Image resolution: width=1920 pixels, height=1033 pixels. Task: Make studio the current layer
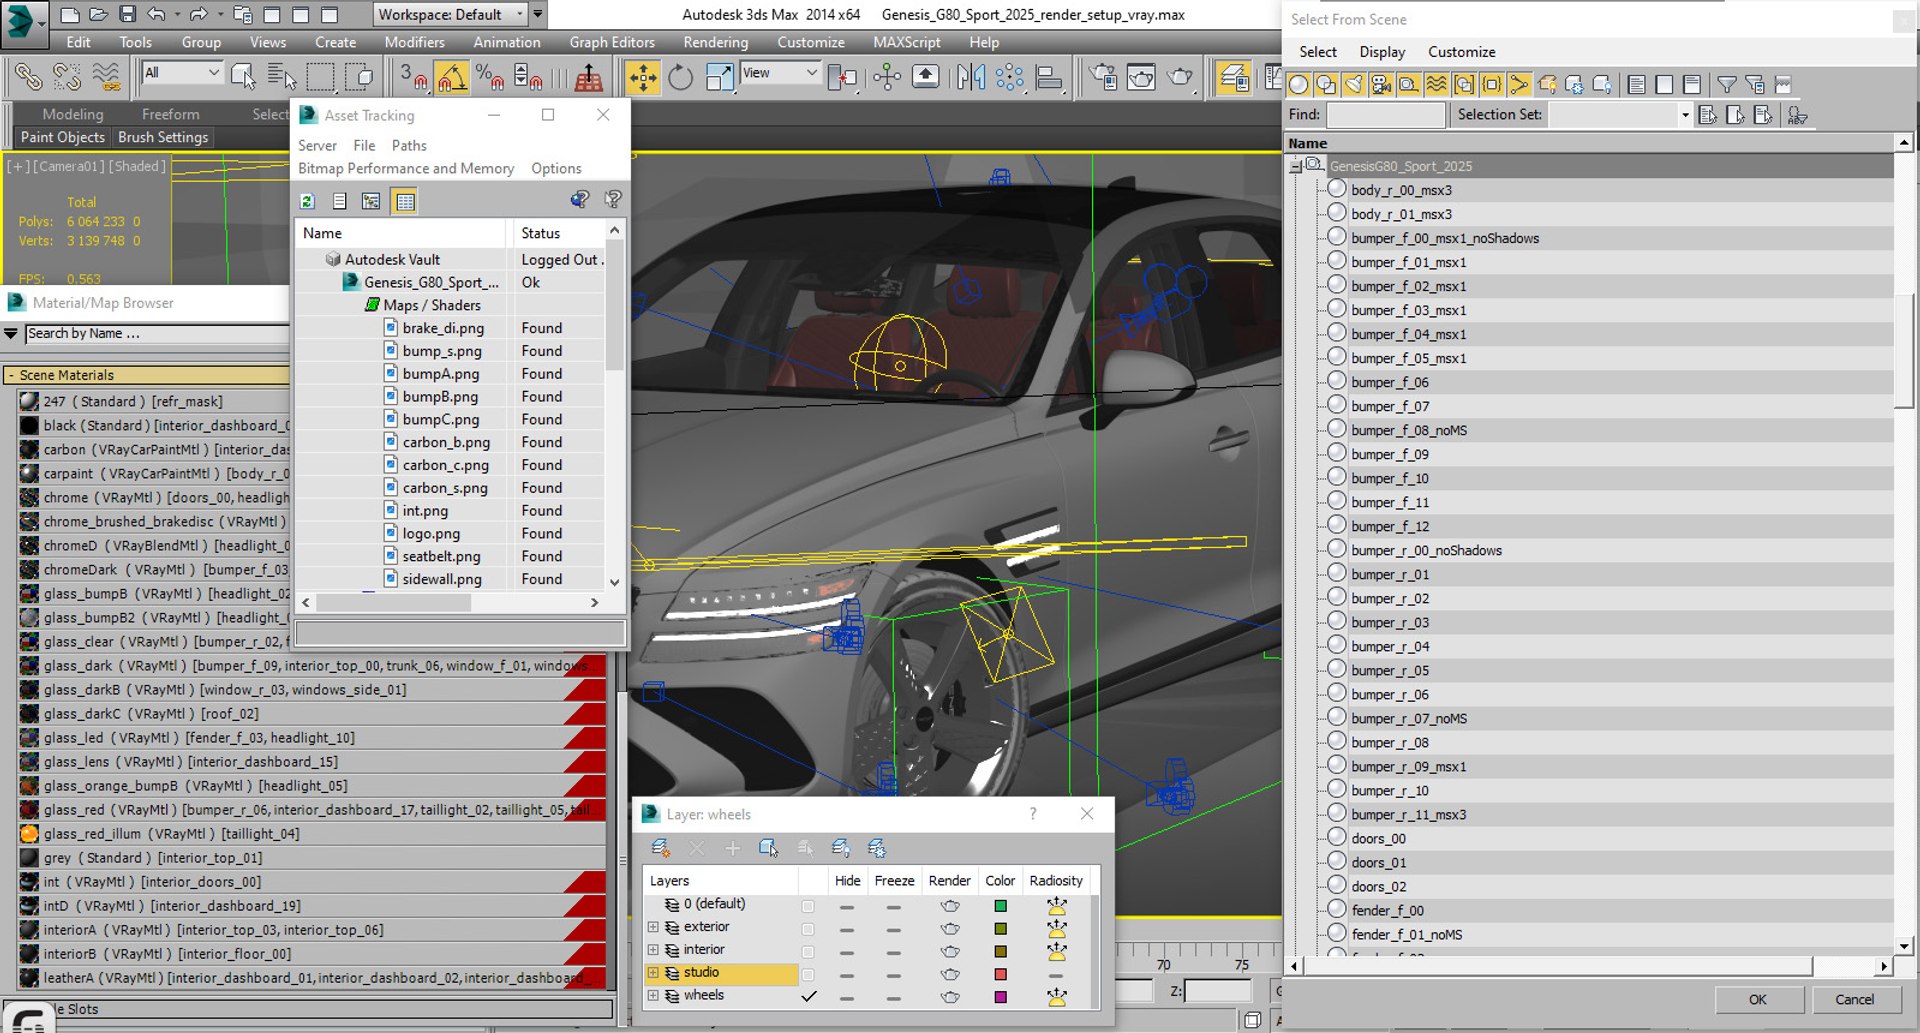point(808,975)
